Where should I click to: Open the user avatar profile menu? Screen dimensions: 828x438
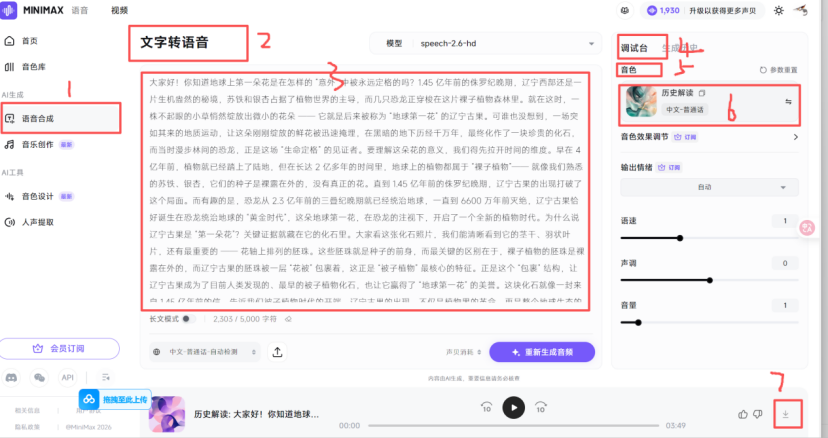(x=801, y=10)
